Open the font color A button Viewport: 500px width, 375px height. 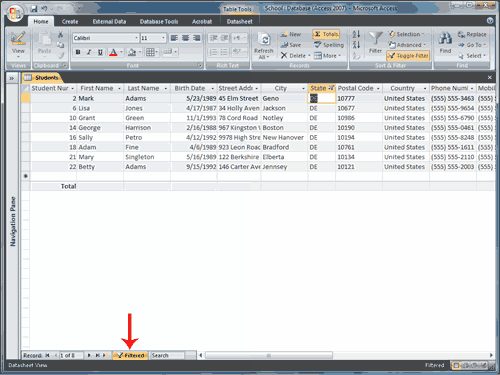113,52
